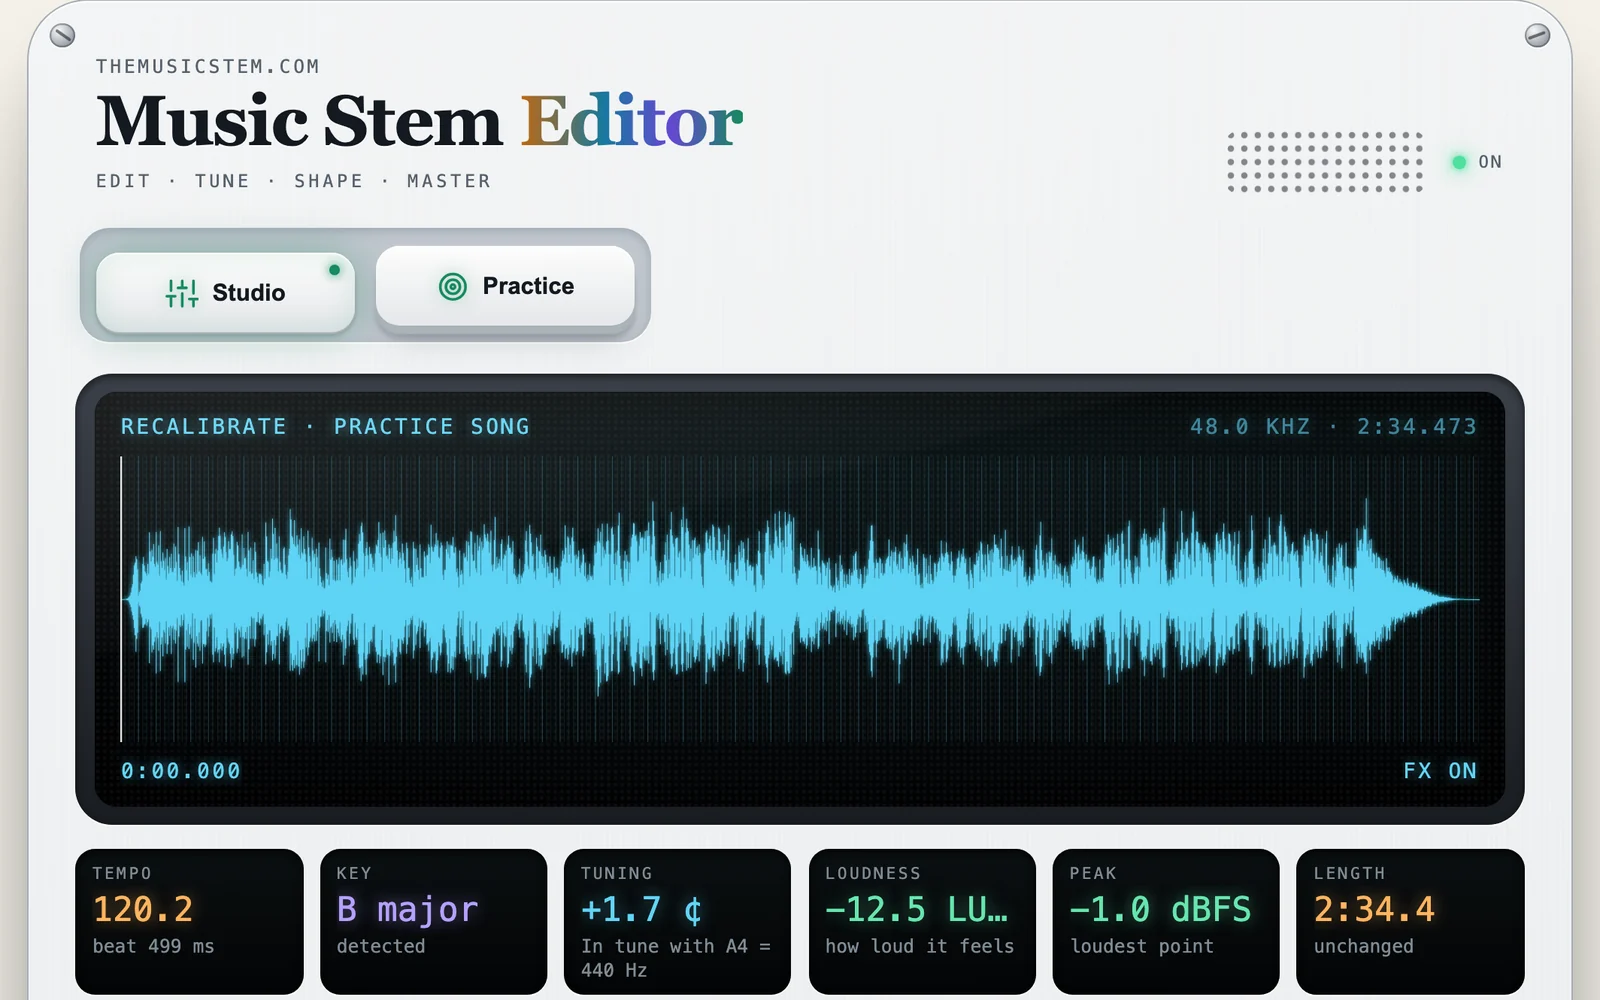Click the THEMUSICSTEM.COM link text
The image size is (1600, 1000).
(208, 67)
